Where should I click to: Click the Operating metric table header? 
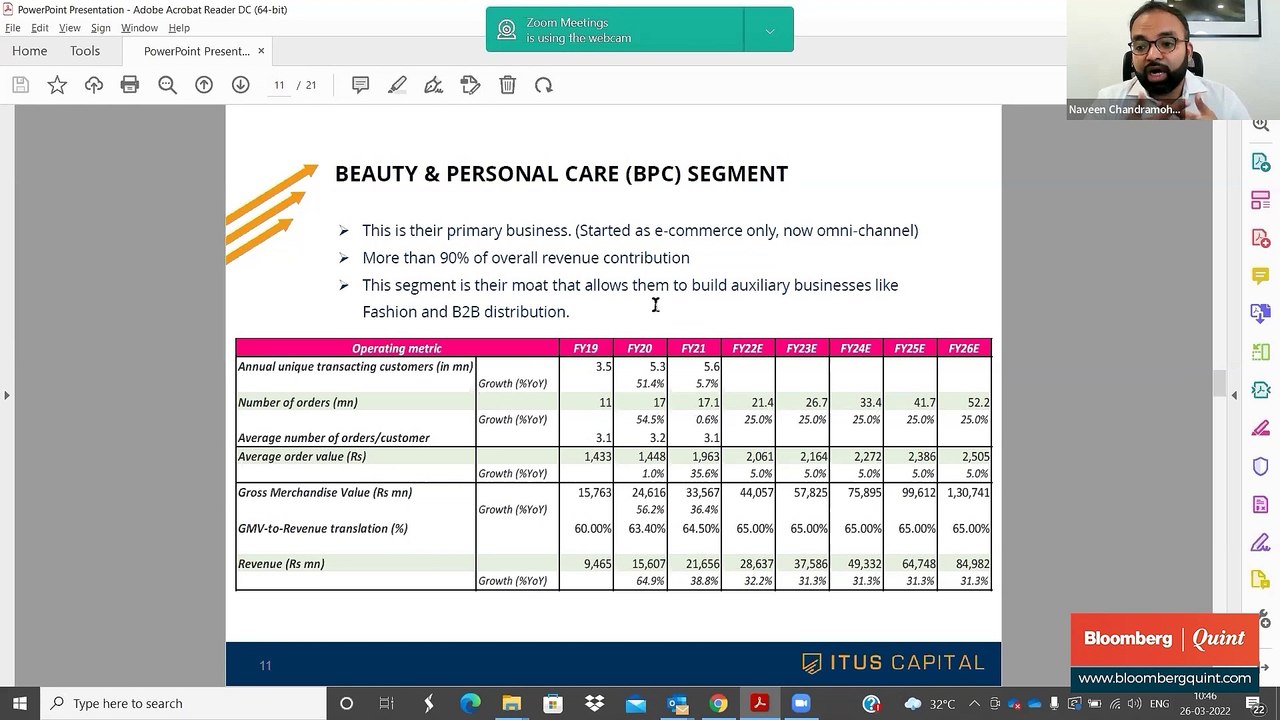[397, 348]
